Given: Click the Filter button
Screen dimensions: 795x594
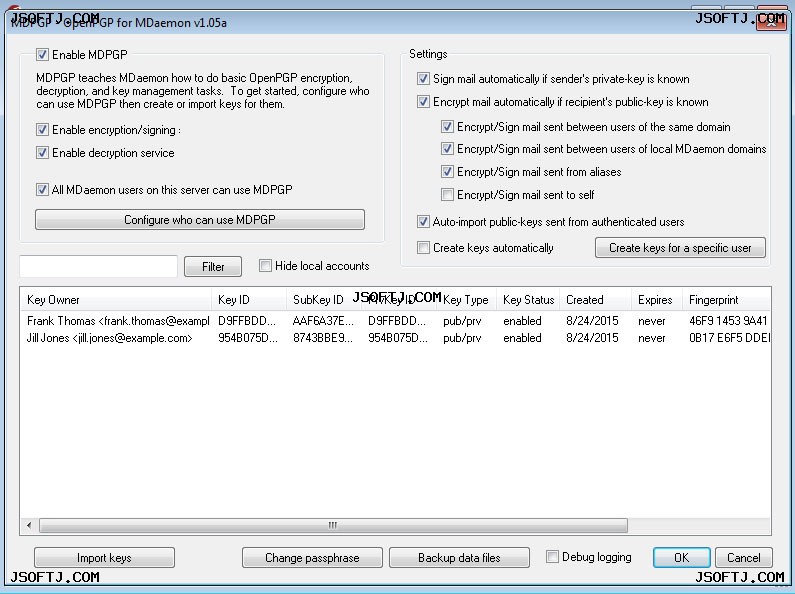Looking at the screenshot, I should [x=213, y=267].
